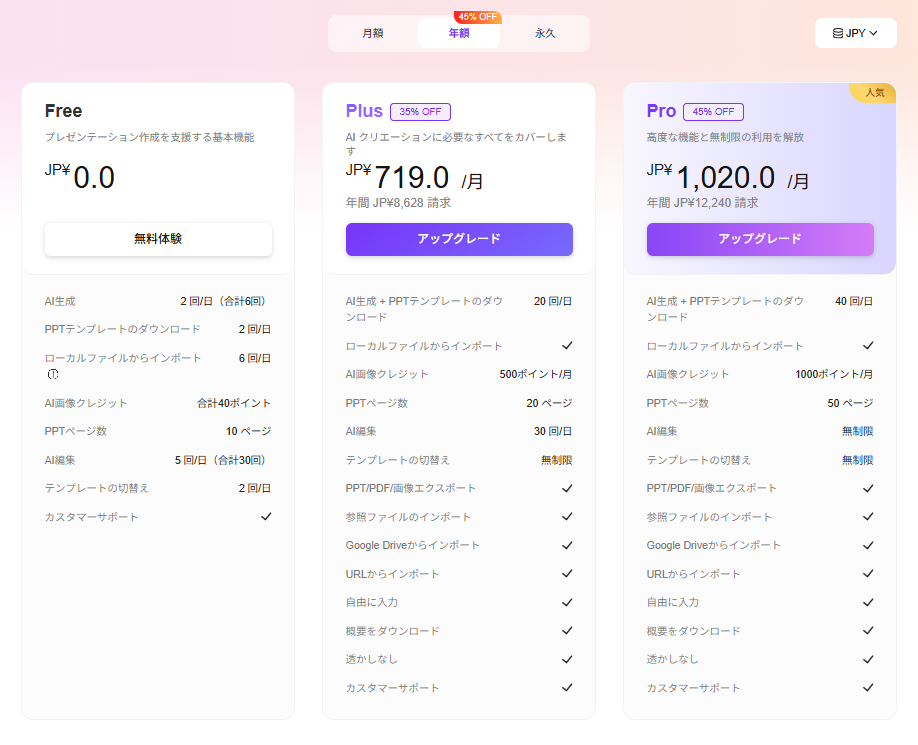The image size is (918, 745).
Task: Click the 無料体験 button on Free plan
Action: [158, 239]
